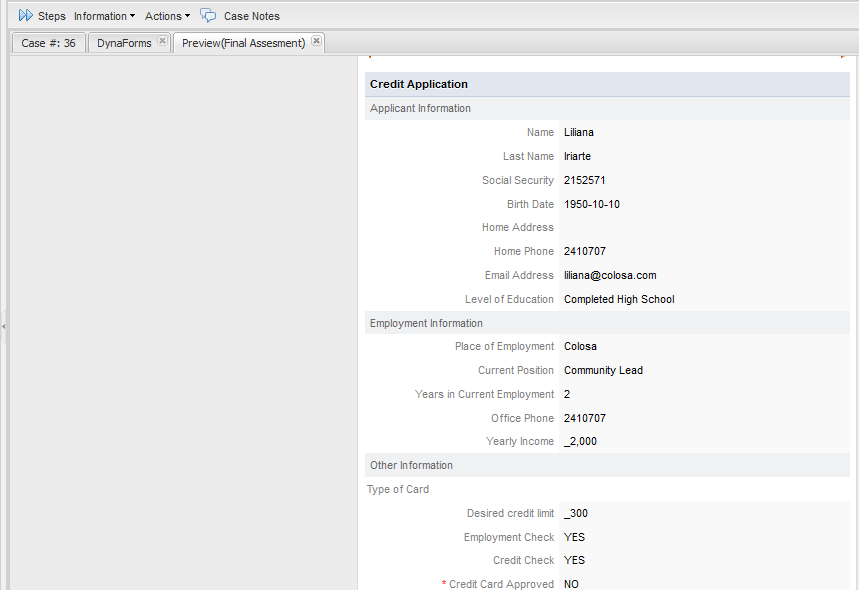Click the Credit Card Approved NO value
The width and height of the screenshot is (859, 590).
pyautogui.click(x=571, y=584)
